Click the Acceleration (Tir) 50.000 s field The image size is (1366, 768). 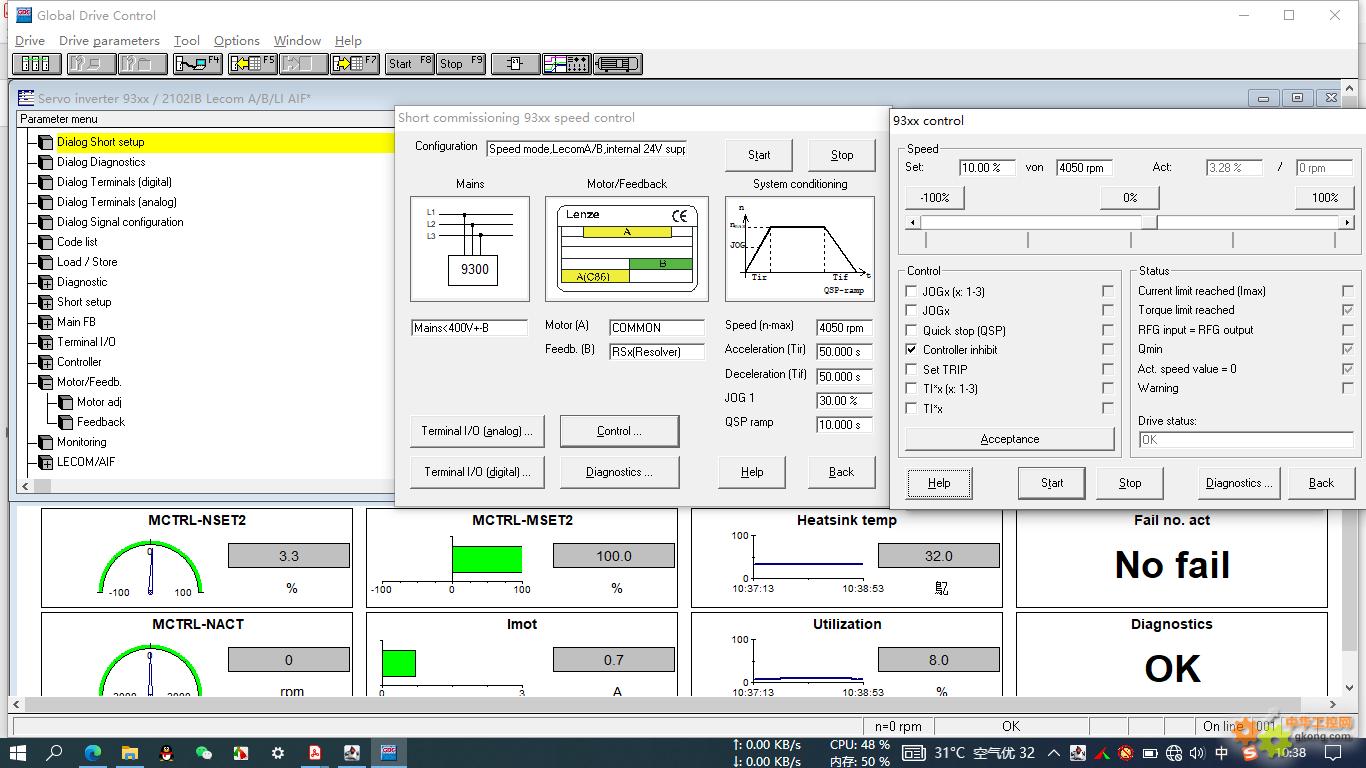pos(844,352)
